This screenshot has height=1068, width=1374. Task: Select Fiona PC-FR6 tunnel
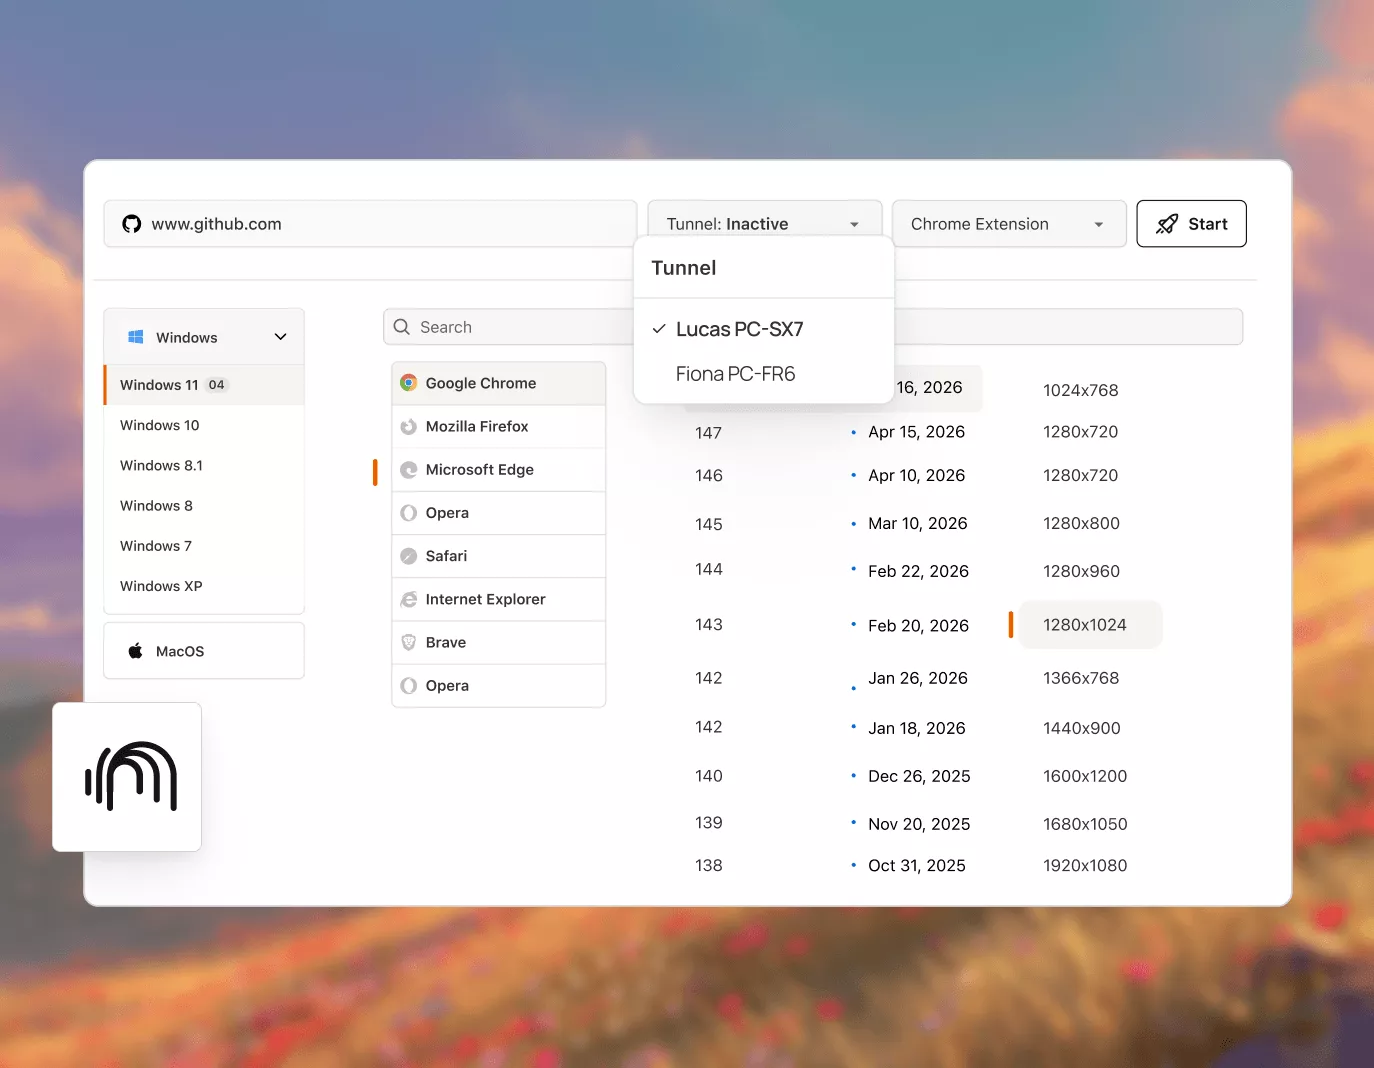point(764,374)
